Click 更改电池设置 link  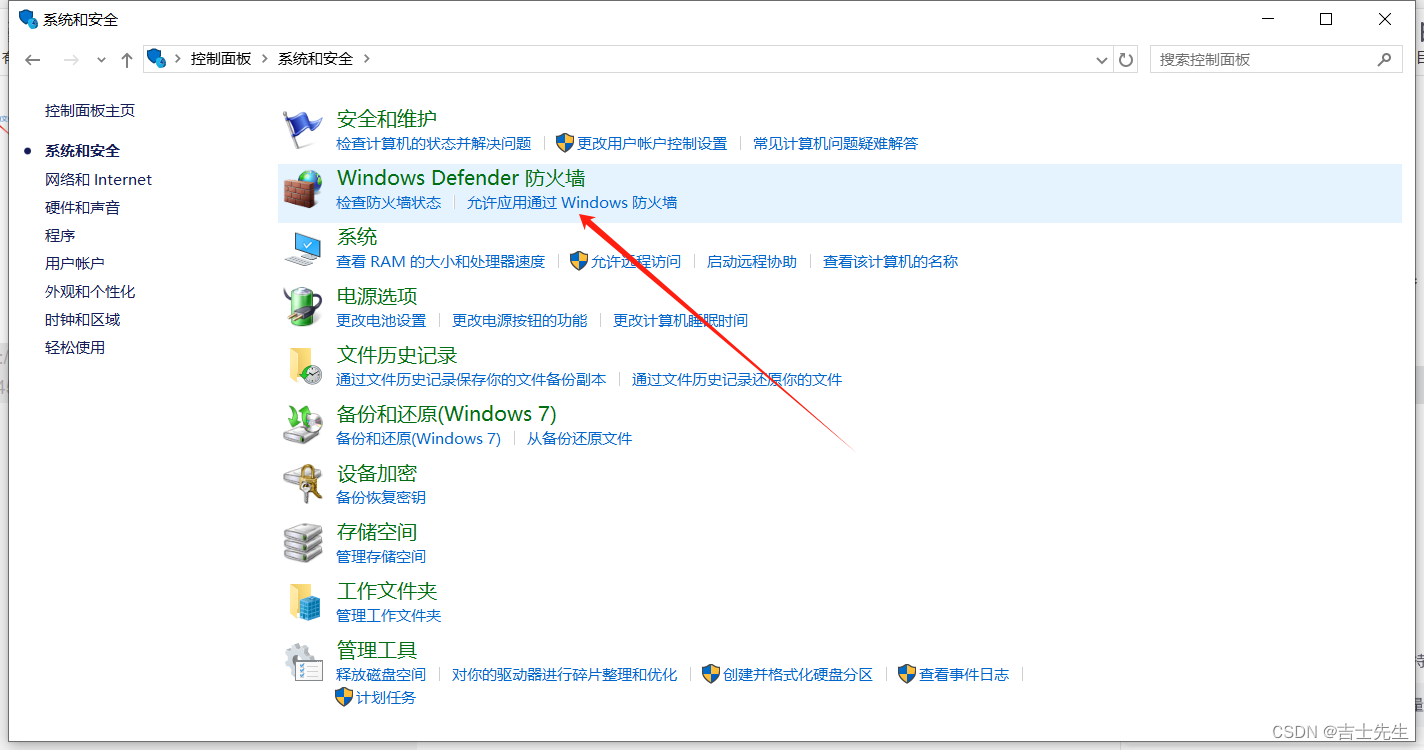coord(381,320)
